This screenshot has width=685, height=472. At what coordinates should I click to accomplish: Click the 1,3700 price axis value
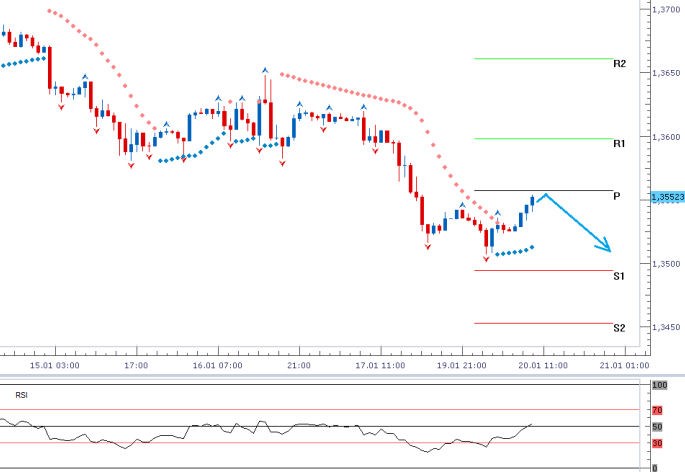click(666, 9)
